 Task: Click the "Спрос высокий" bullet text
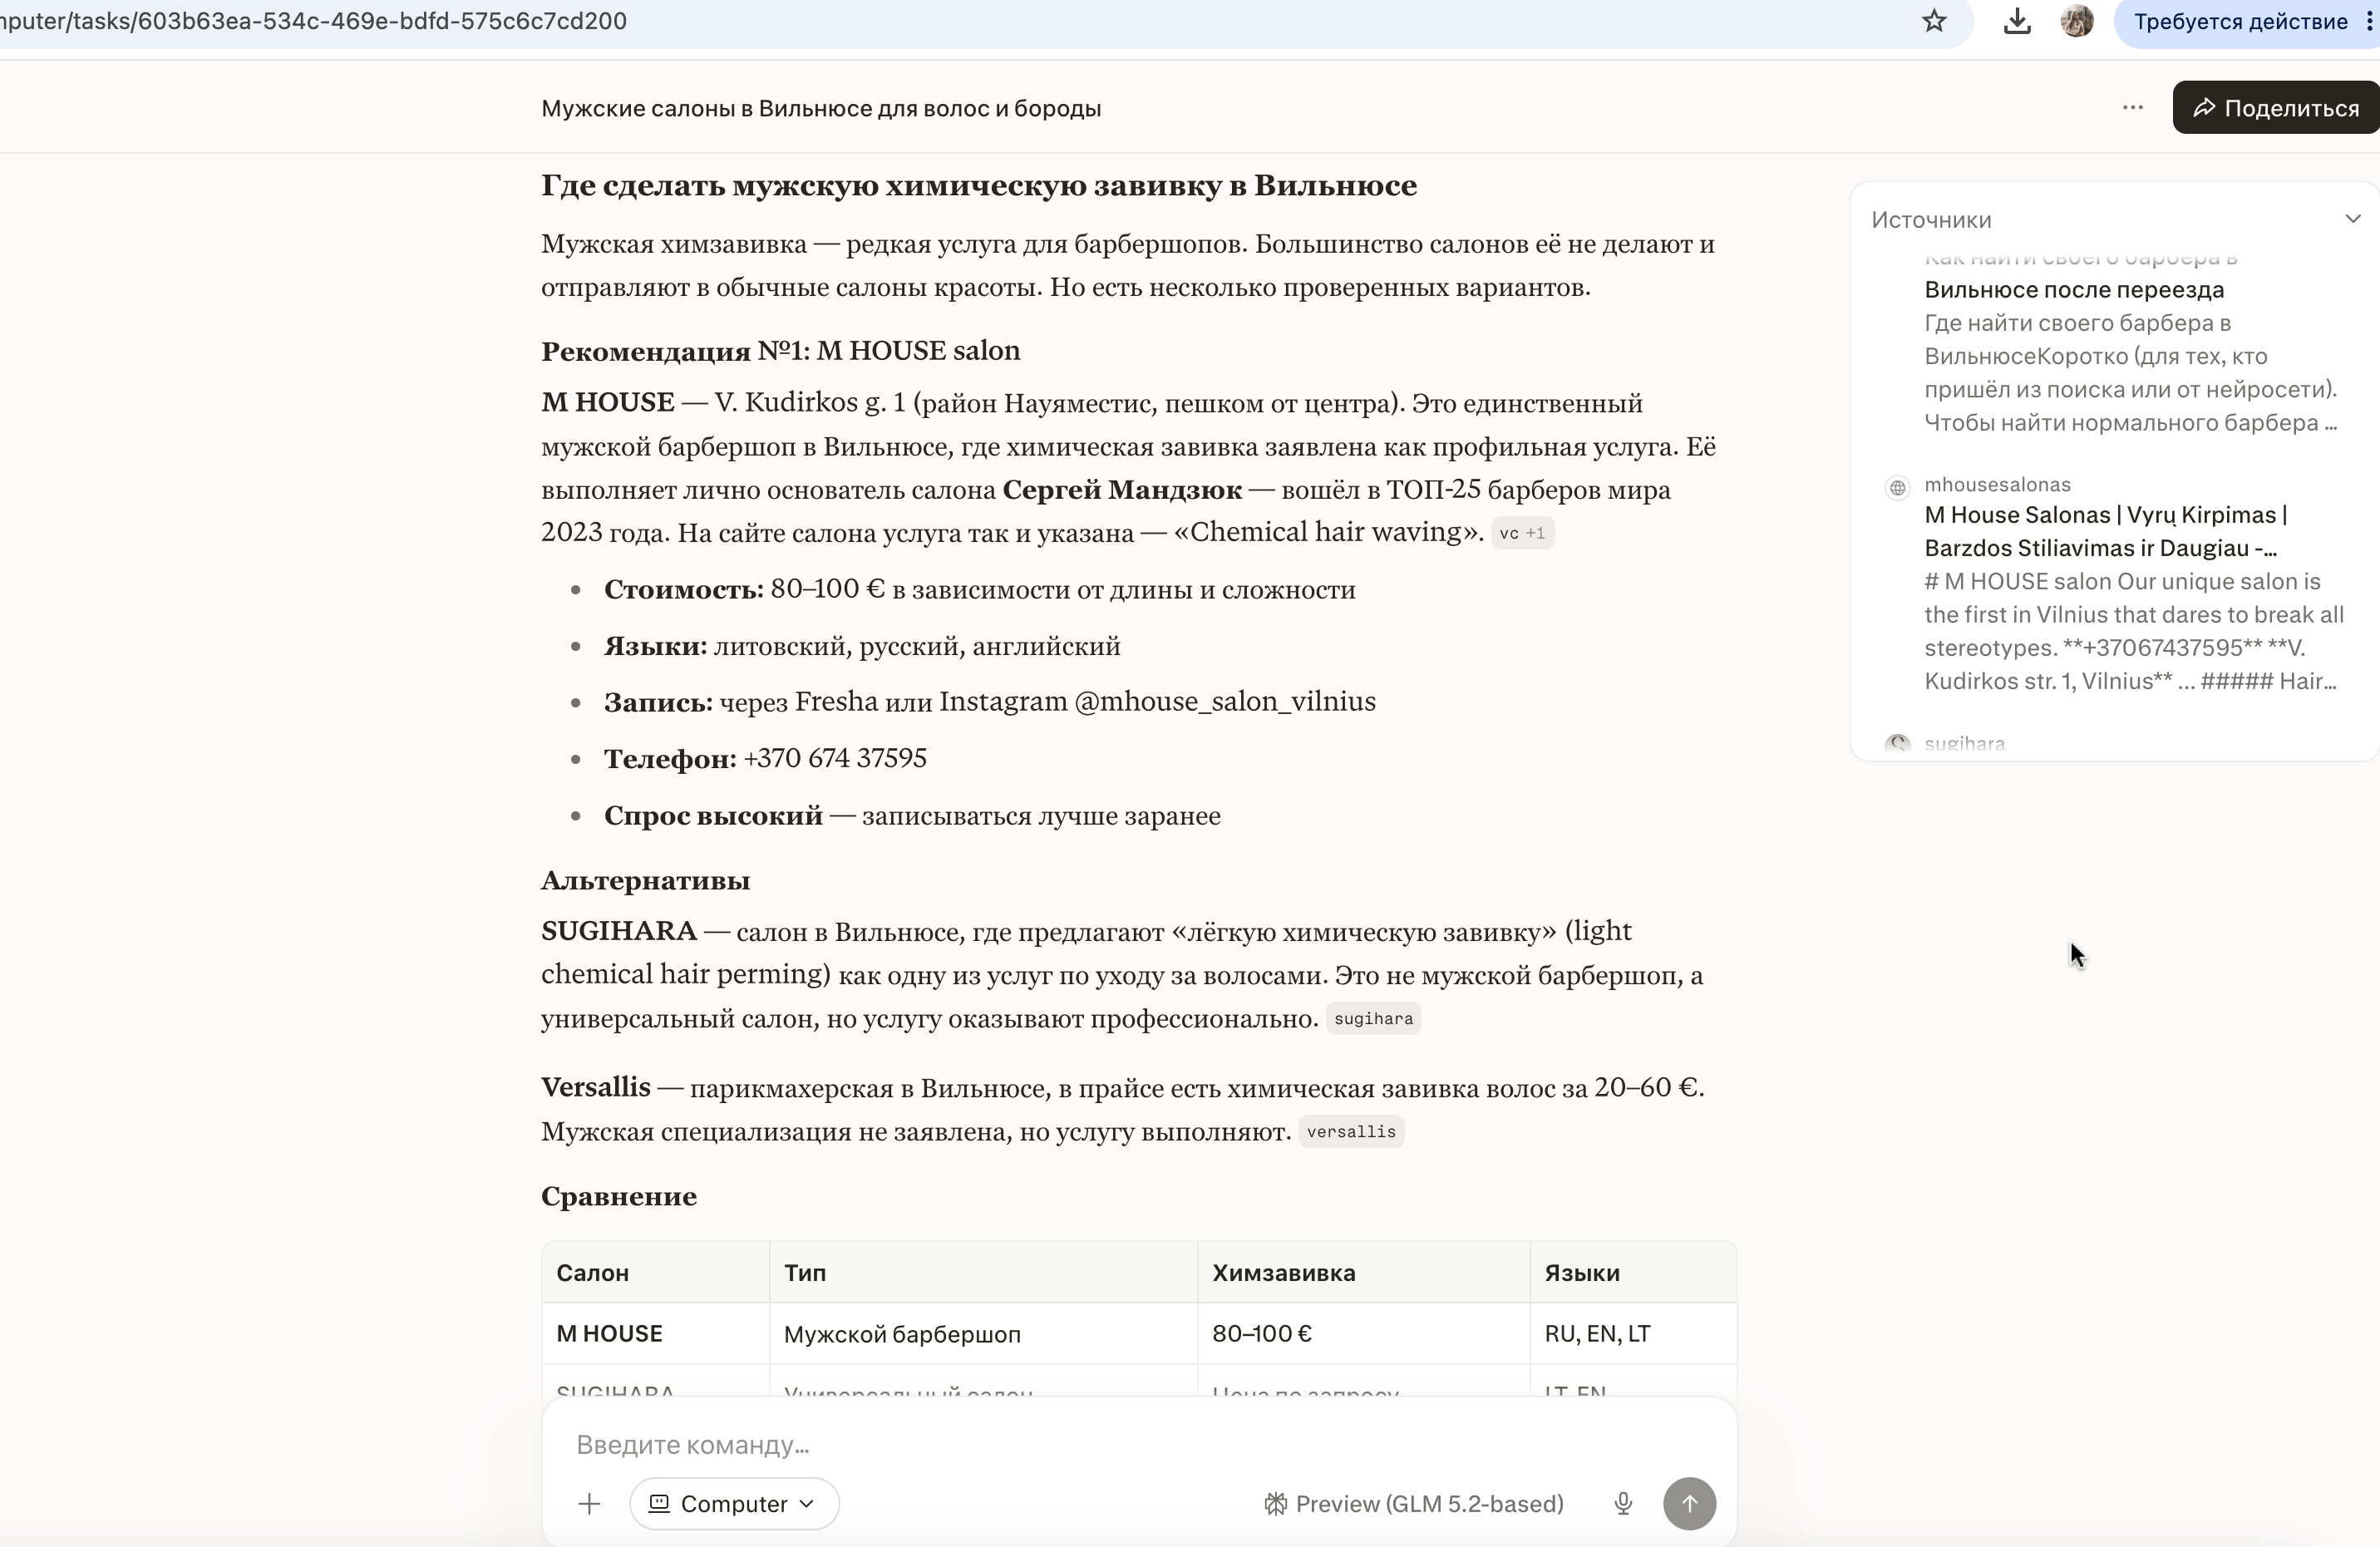(x=713, y=816)
